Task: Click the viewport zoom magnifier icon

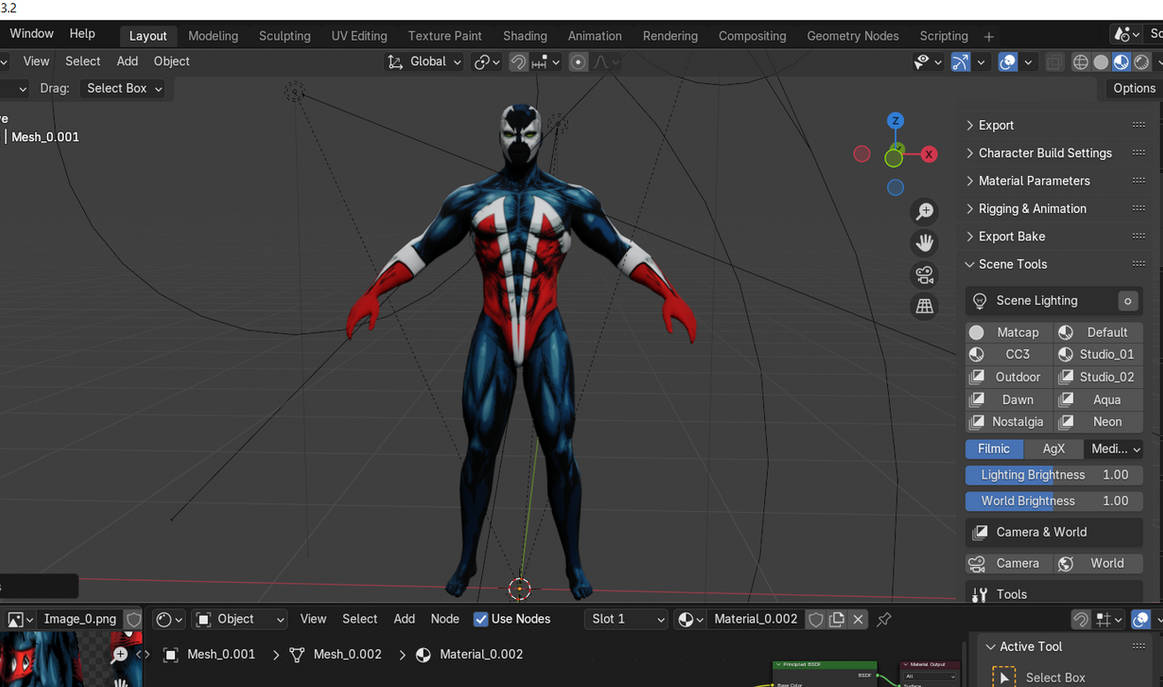Action: coord(924,212)
